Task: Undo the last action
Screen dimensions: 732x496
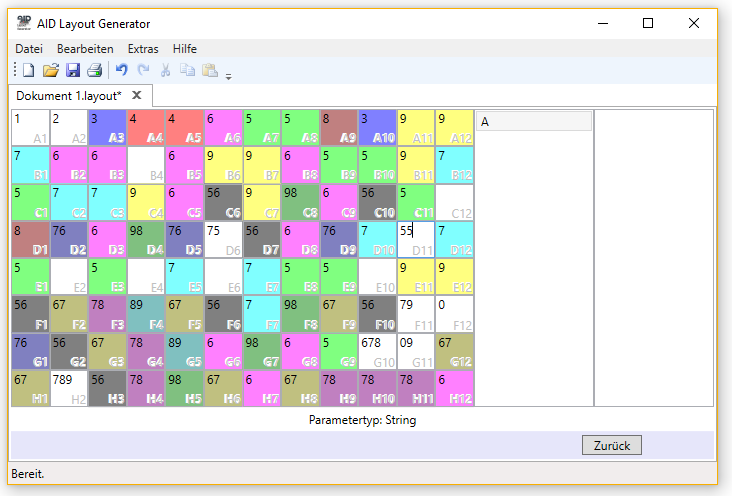Action: click(x=122, y=70)
